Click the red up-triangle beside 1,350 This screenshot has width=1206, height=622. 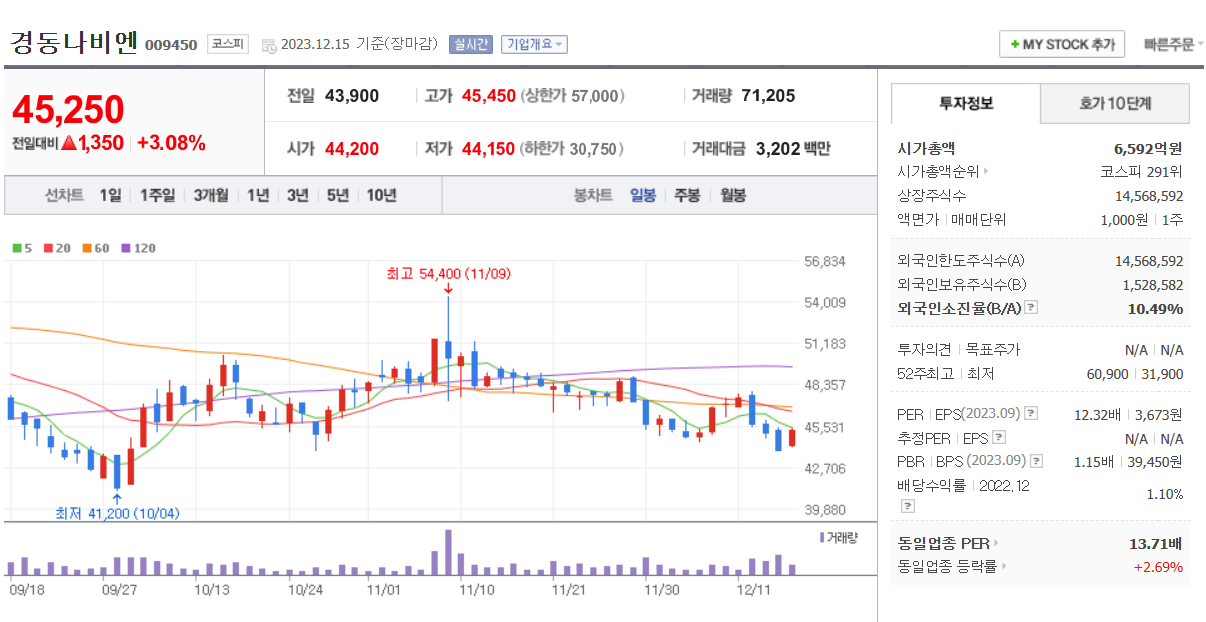point(69,142)
